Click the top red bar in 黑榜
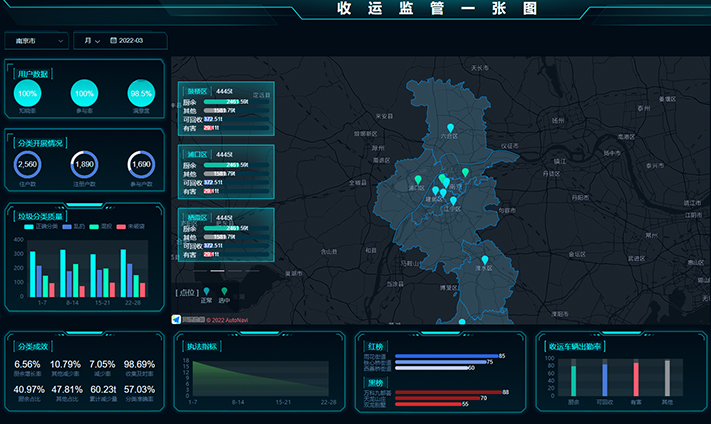Screen dimensions: 711x424 click(x=448, y=392)
